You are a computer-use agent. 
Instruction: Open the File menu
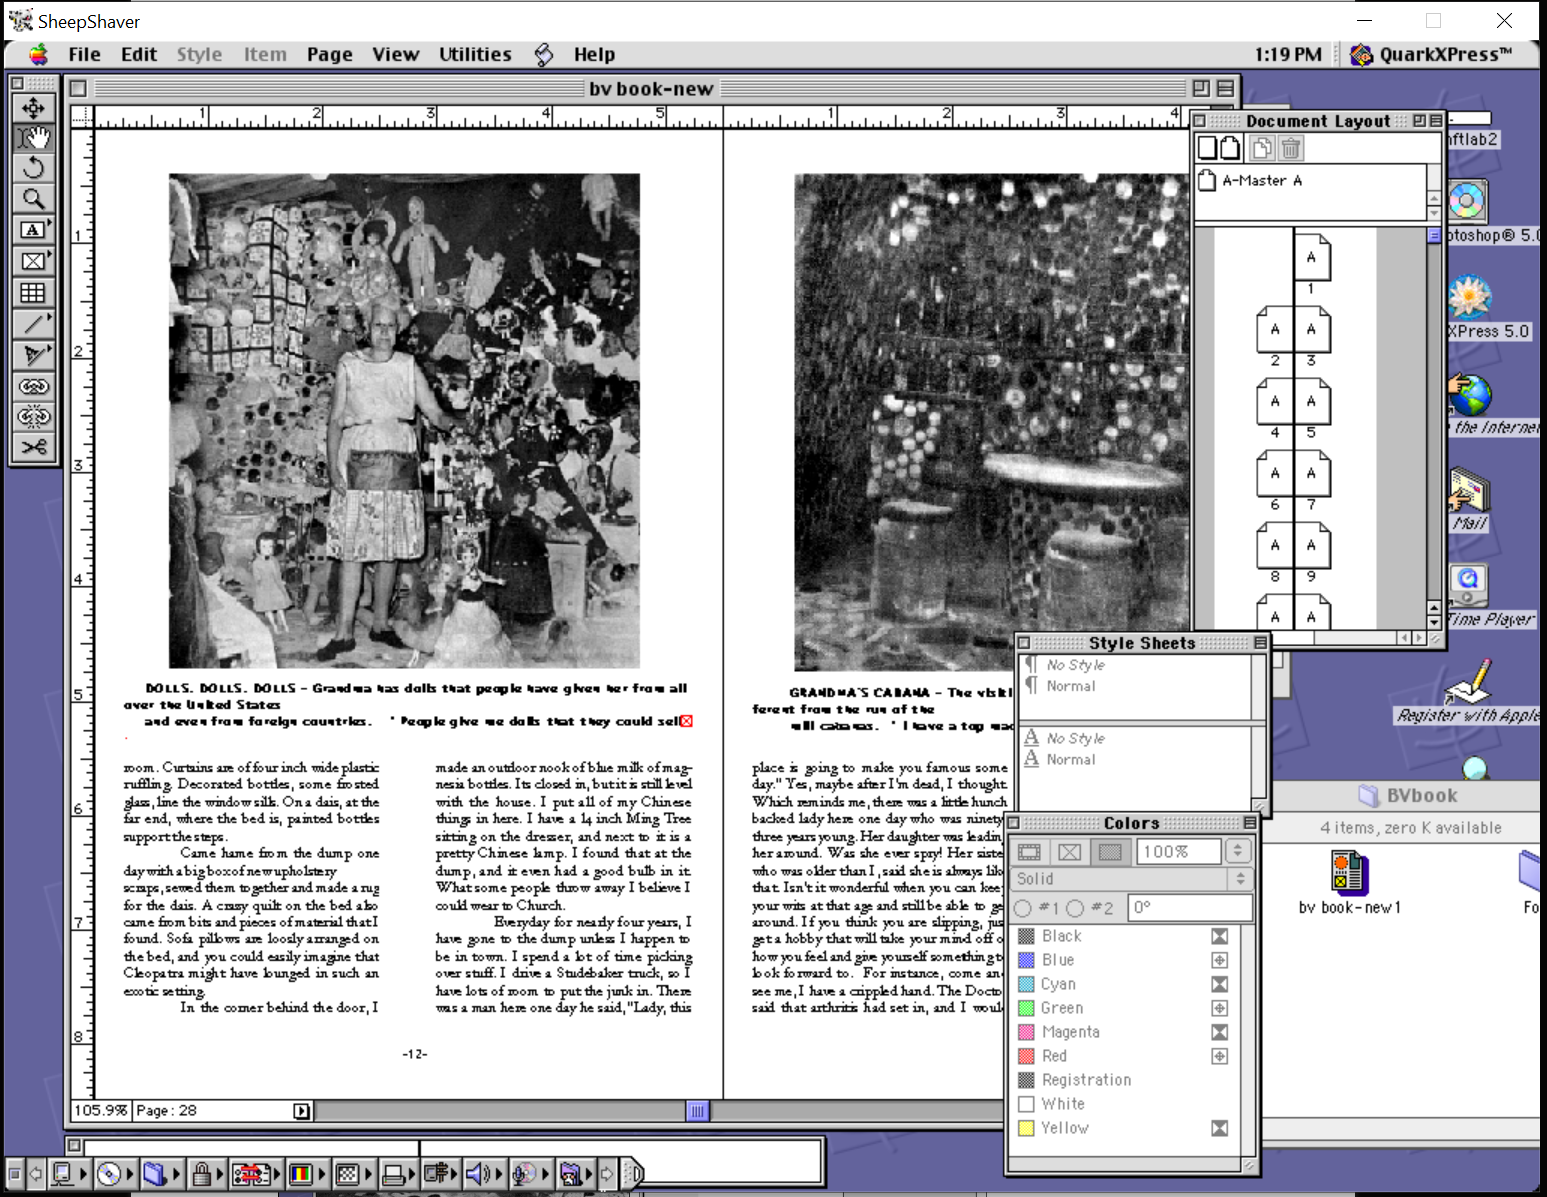tap(85, 55)
